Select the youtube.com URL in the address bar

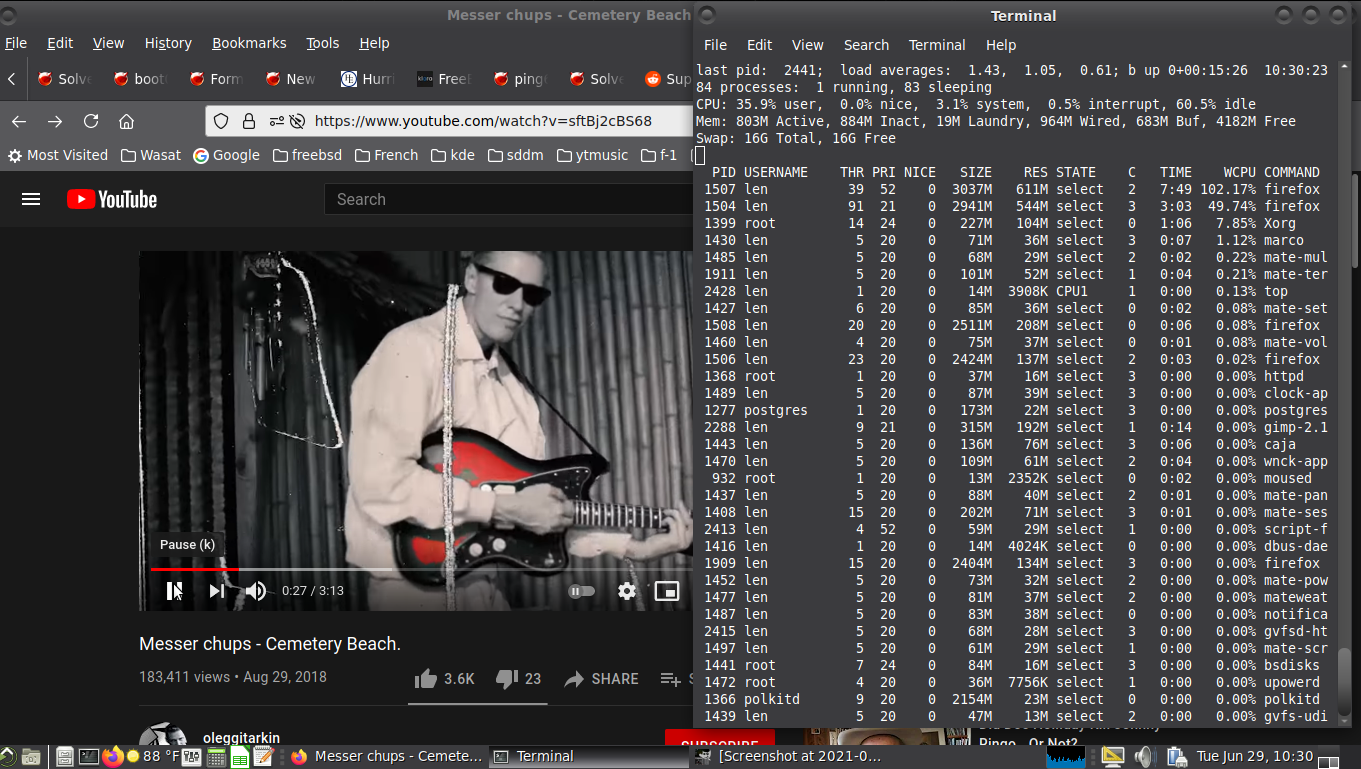[483, 121]
